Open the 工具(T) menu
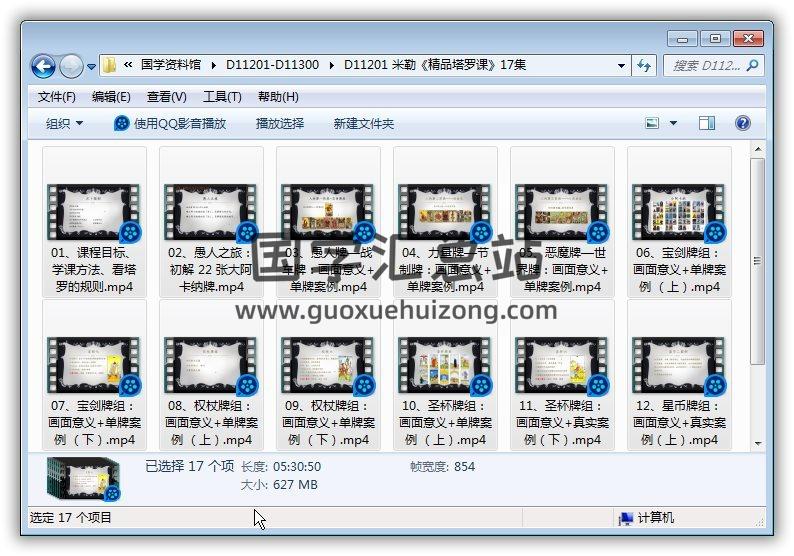This screenshot has width=794, height=556. [x=222, y=97]
